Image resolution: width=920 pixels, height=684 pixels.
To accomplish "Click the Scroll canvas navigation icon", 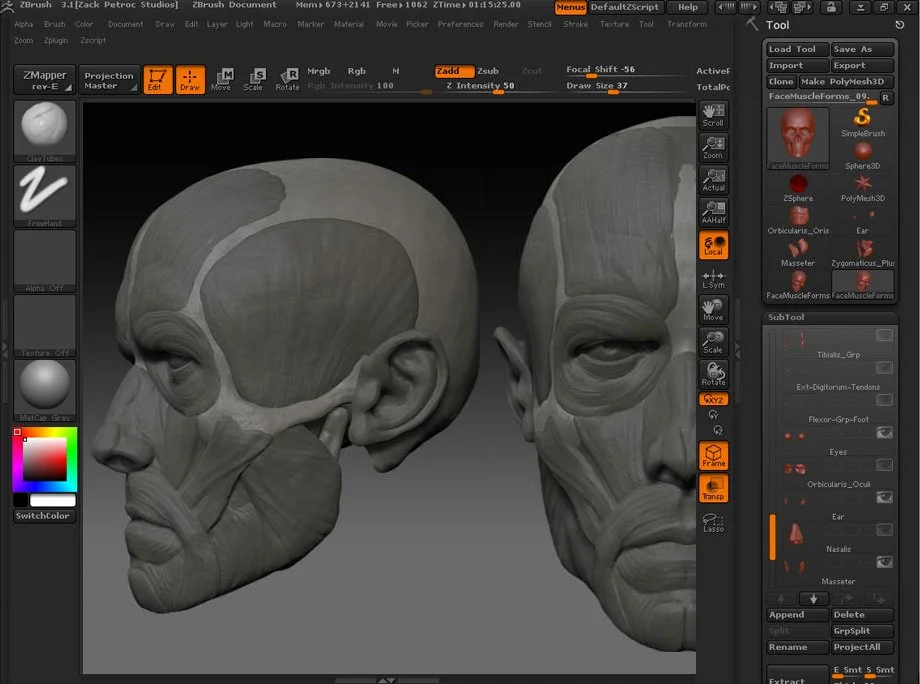I will point(713,114).
